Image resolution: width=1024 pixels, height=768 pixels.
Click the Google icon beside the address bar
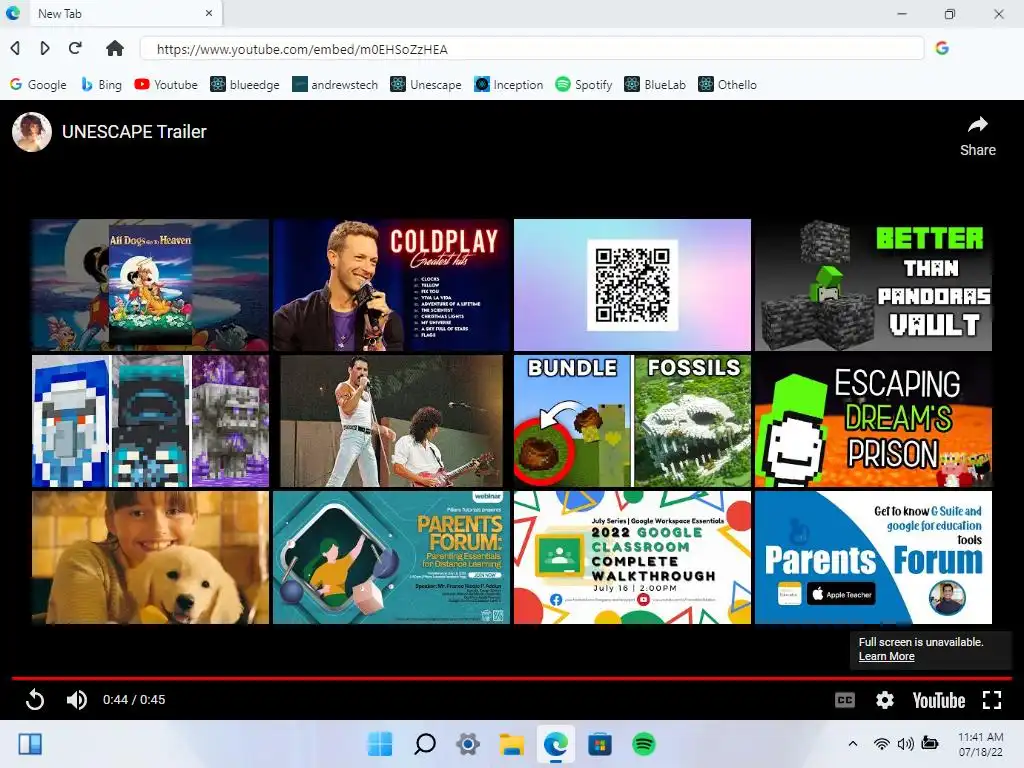(942, 48)
